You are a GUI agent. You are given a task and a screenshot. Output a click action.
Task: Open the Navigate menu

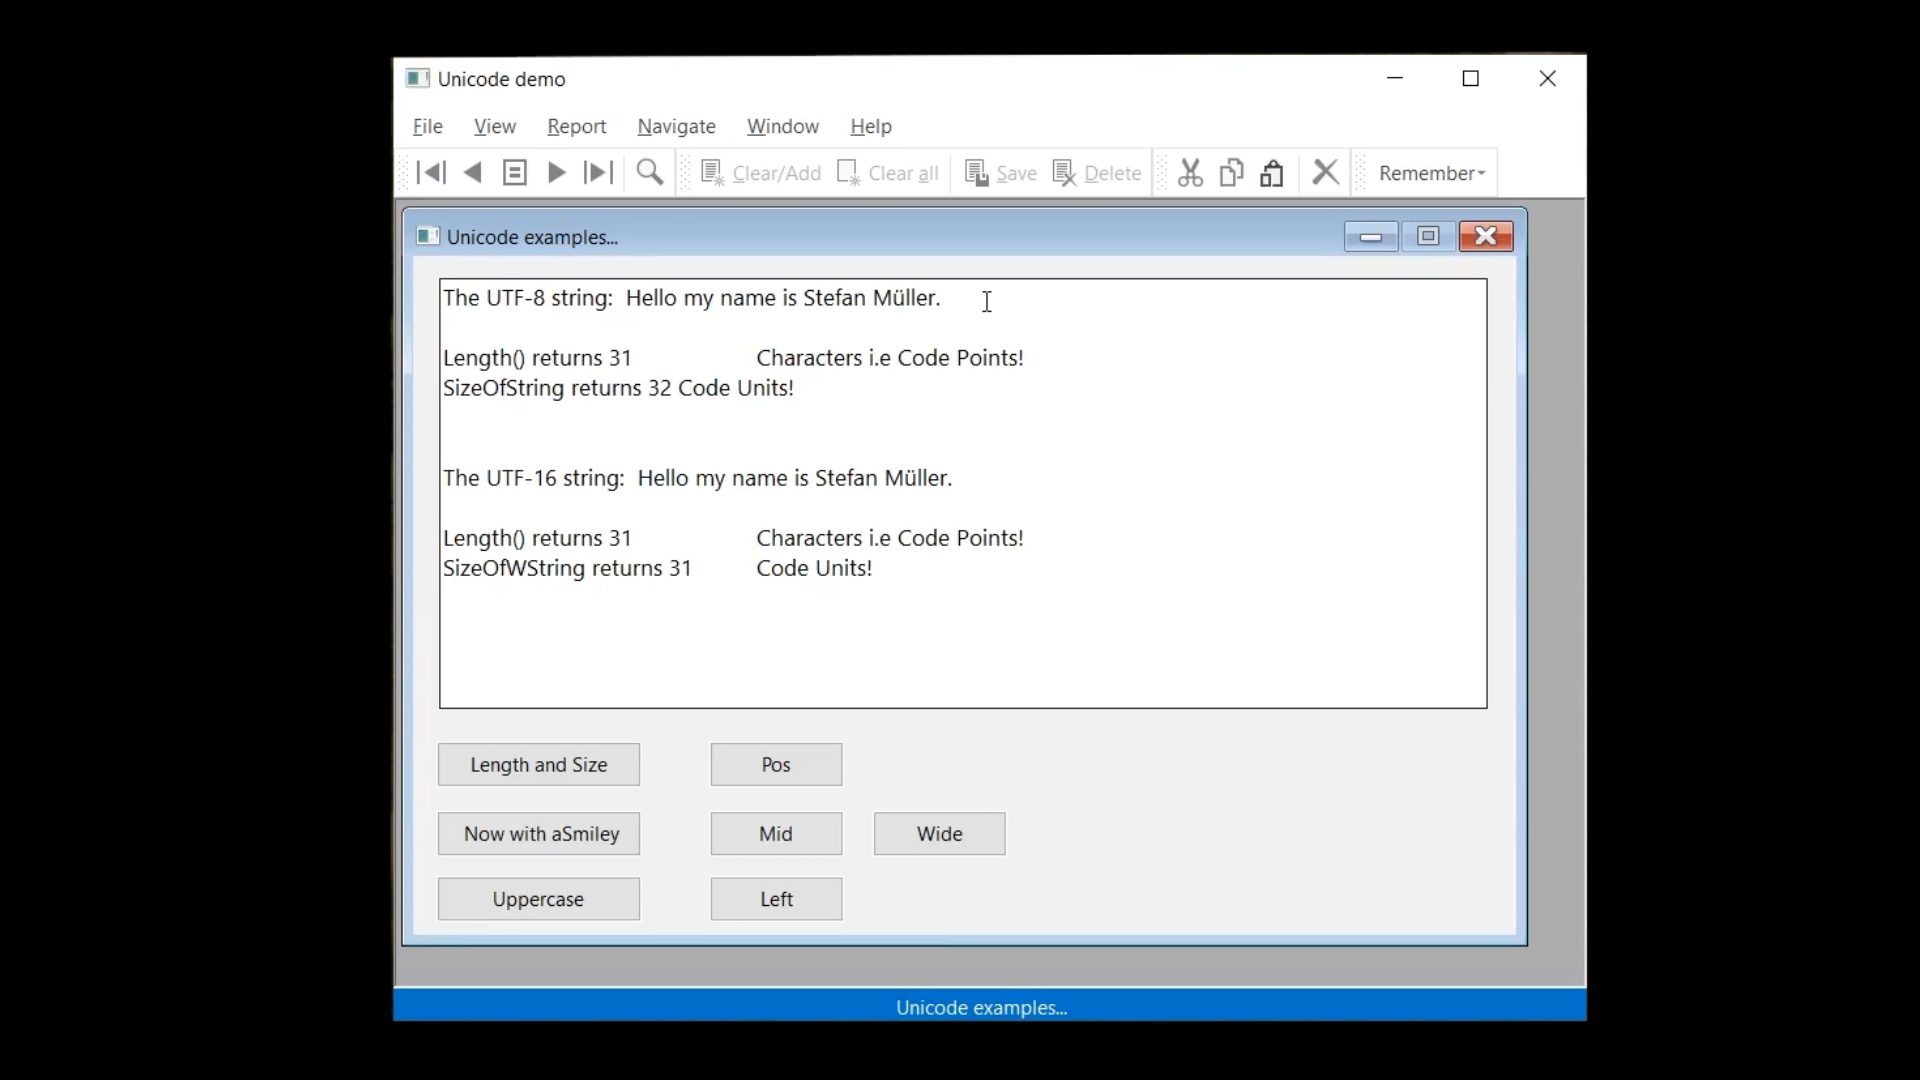click(x=676, y=126)
